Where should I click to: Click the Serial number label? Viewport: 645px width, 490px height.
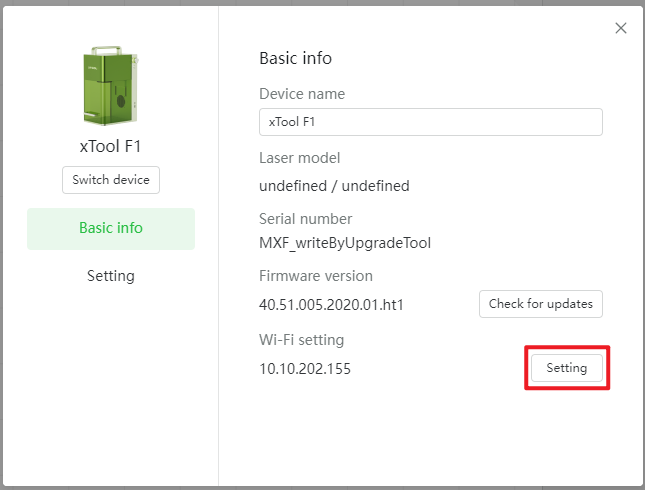(305, 219)
